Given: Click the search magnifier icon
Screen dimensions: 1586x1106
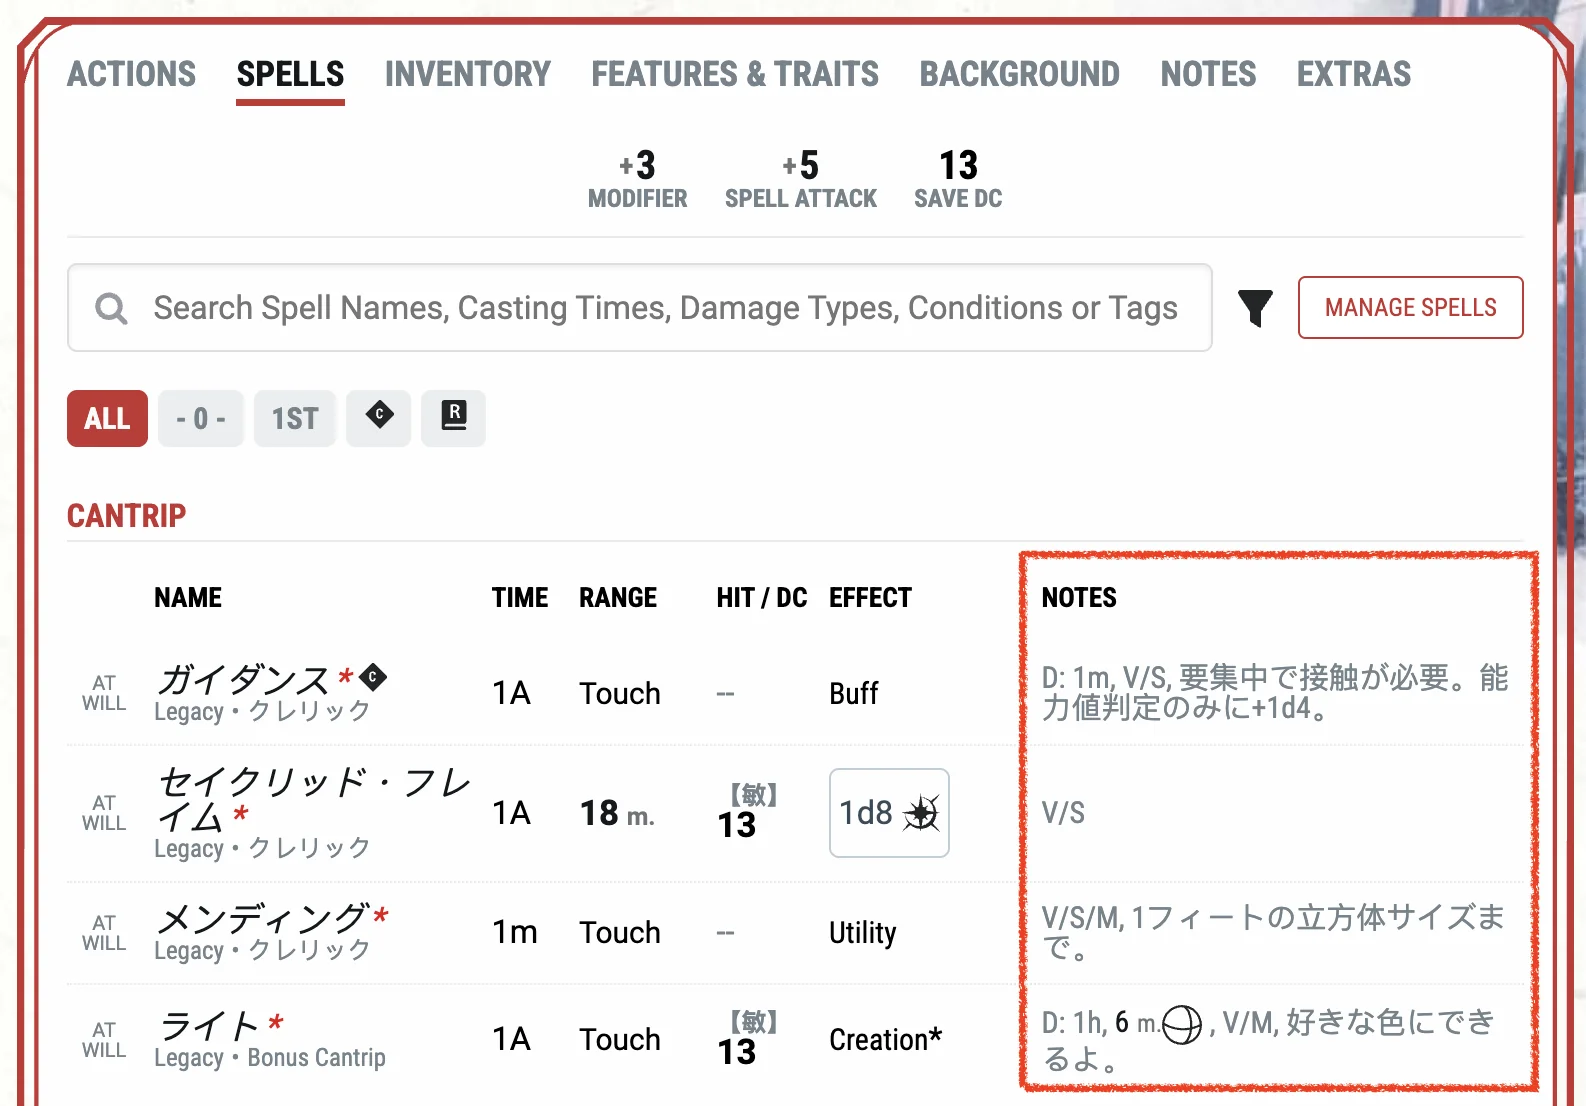Looking at the screenshot, I should 111,308.
